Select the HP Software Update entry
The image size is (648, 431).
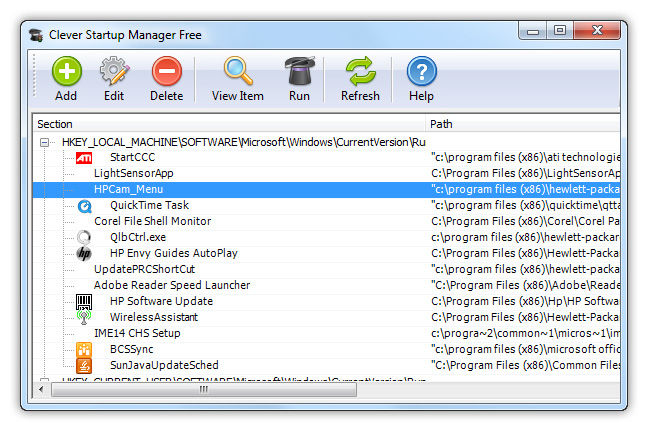161,301
